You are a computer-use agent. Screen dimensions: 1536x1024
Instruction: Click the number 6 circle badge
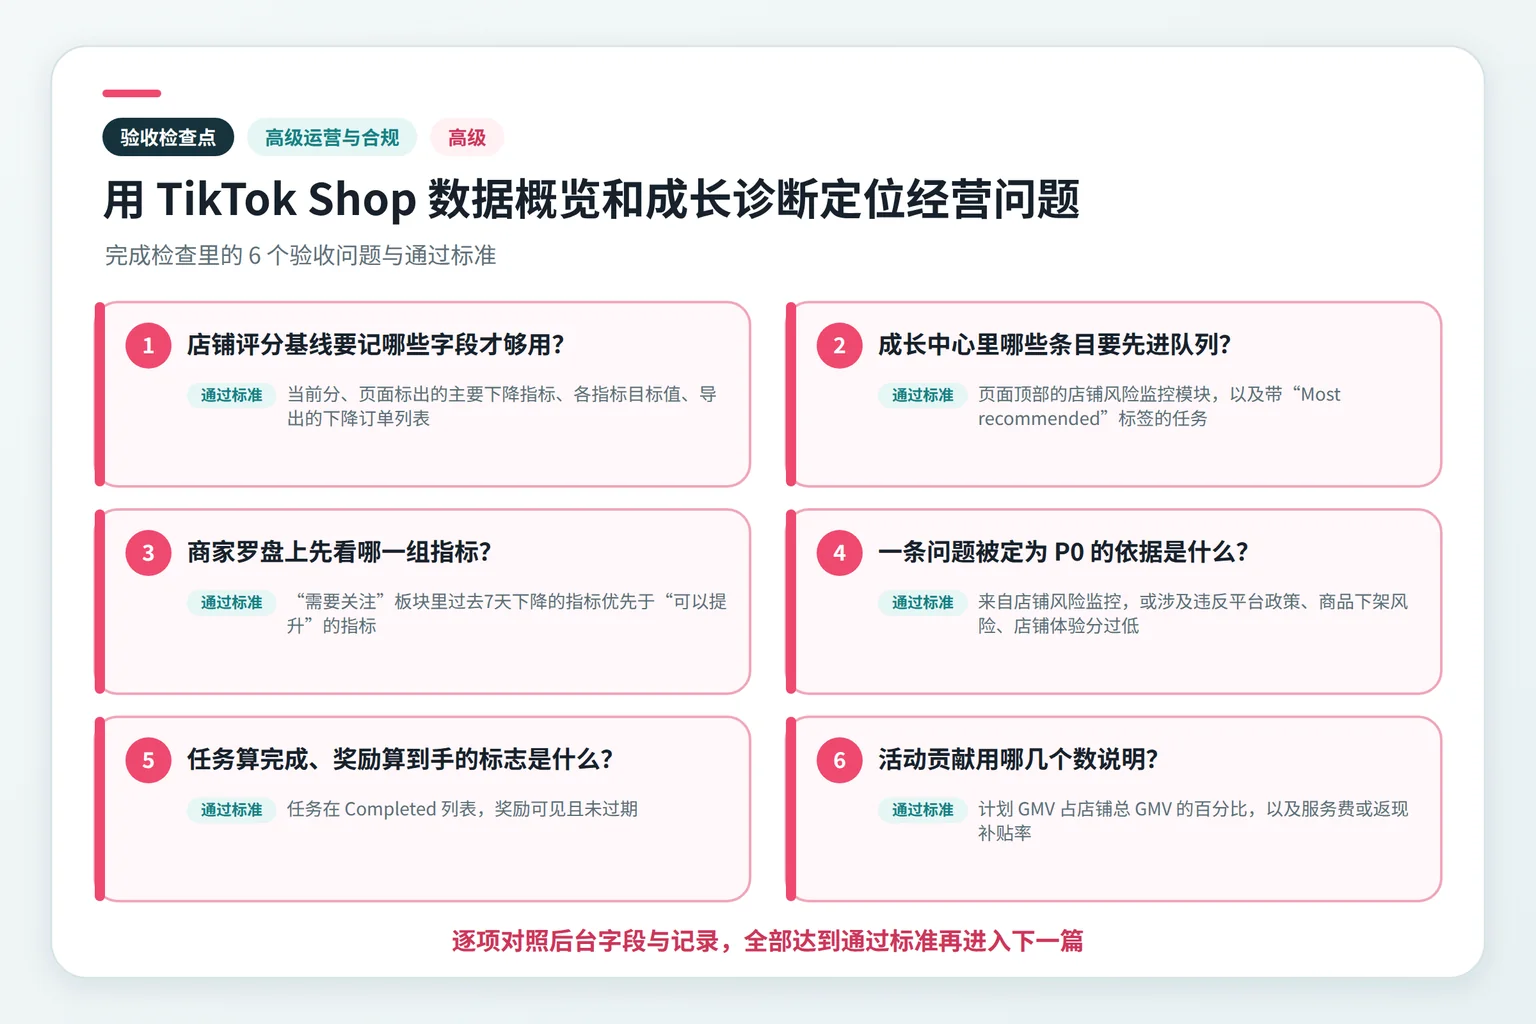pos(839,760)
